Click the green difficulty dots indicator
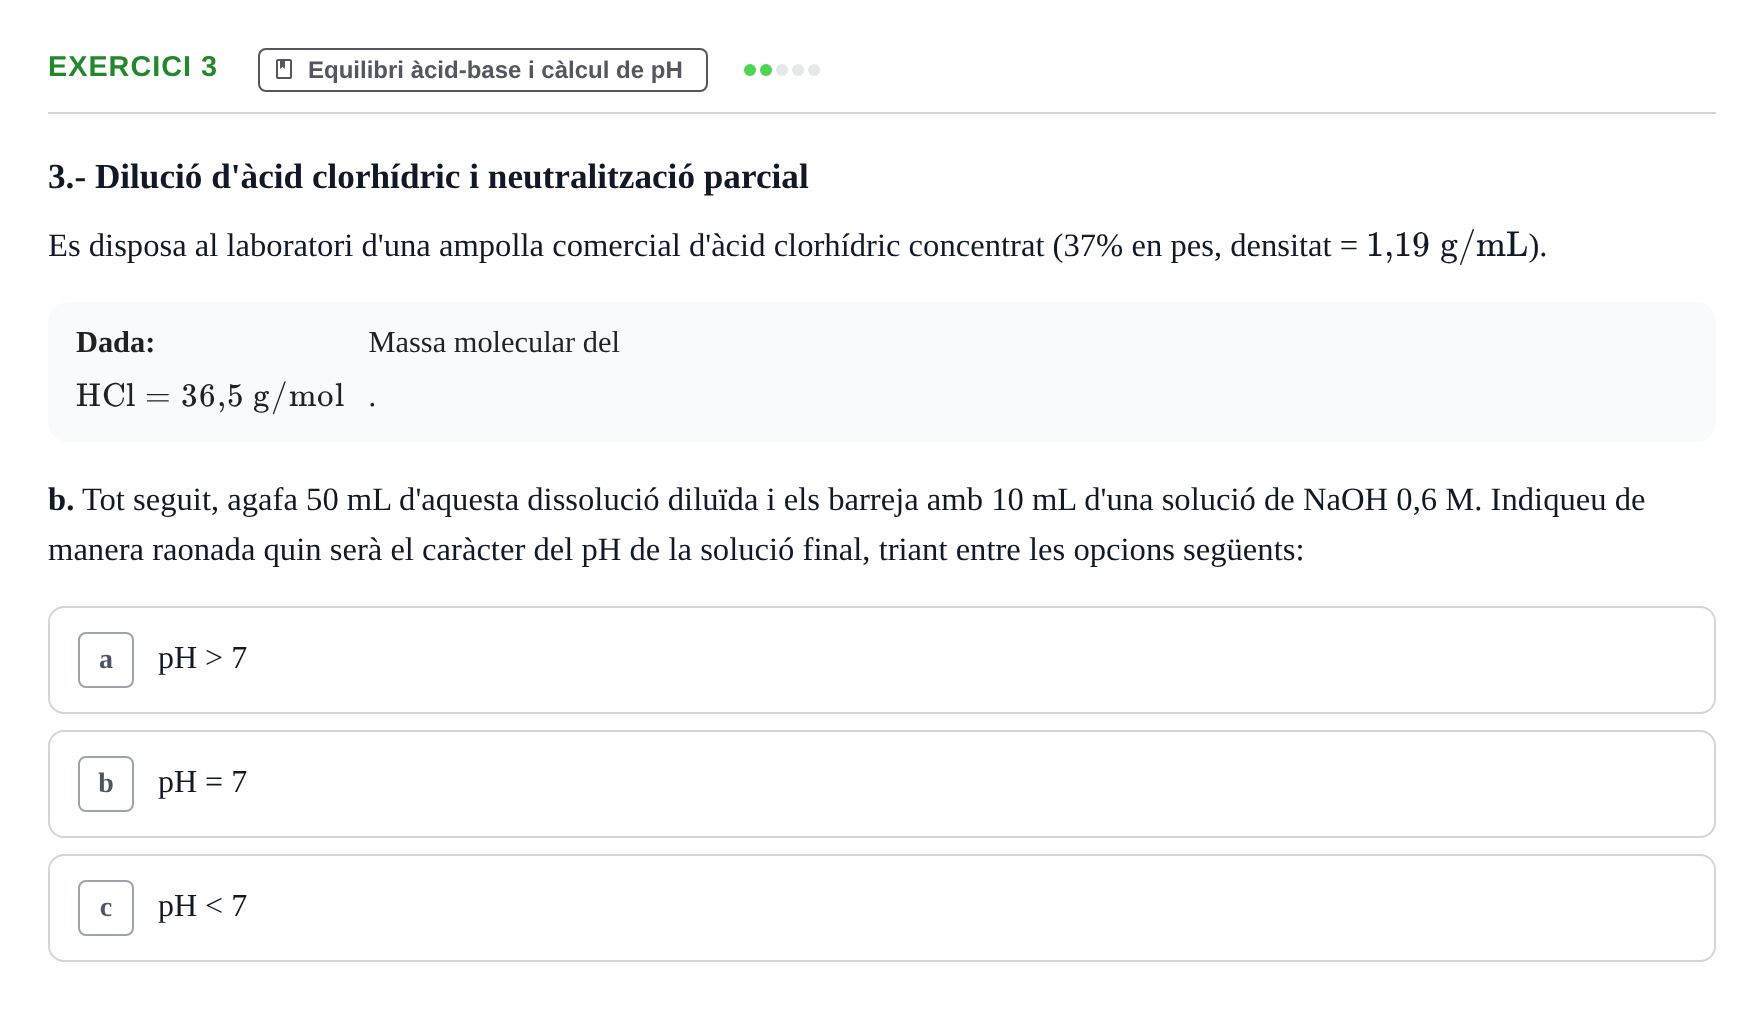 pos(782,70)
